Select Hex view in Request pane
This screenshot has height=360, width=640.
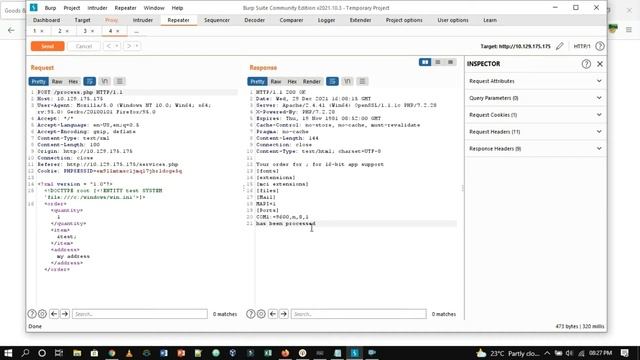(x=73, y=81)
